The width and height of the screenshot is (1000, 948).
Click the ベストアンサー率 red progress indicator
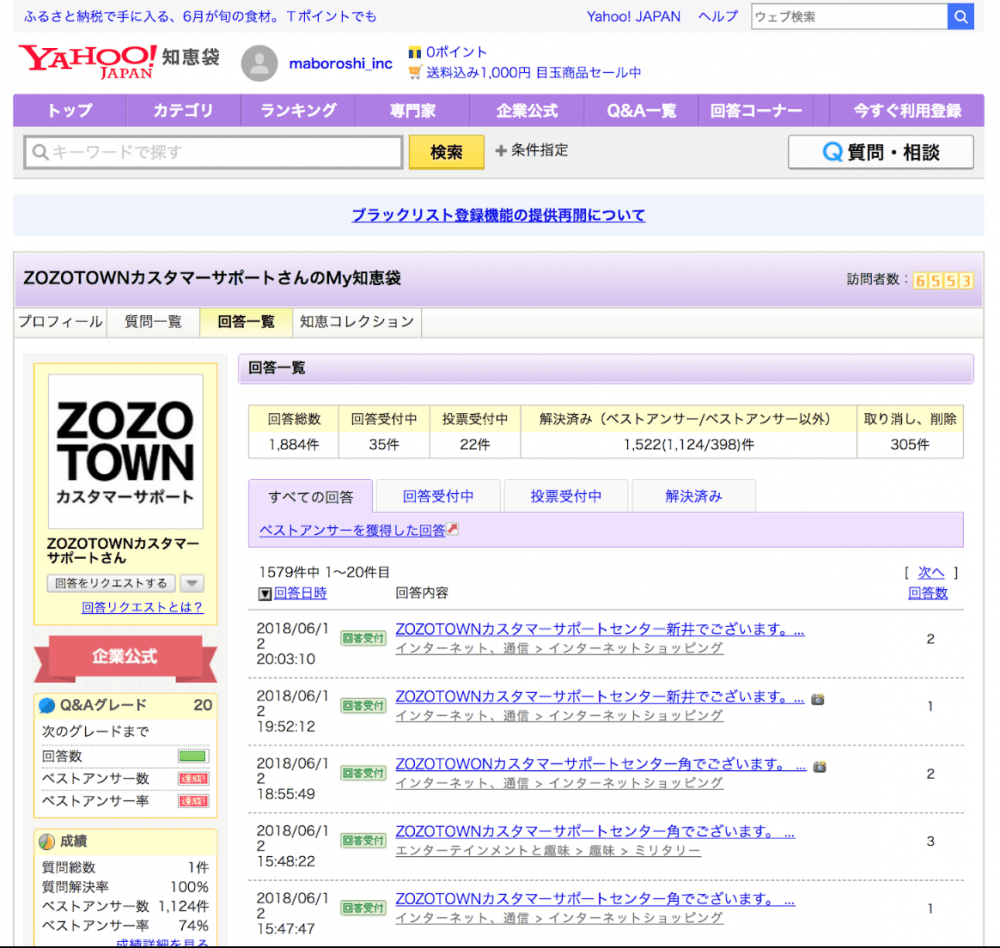point(193,801)
